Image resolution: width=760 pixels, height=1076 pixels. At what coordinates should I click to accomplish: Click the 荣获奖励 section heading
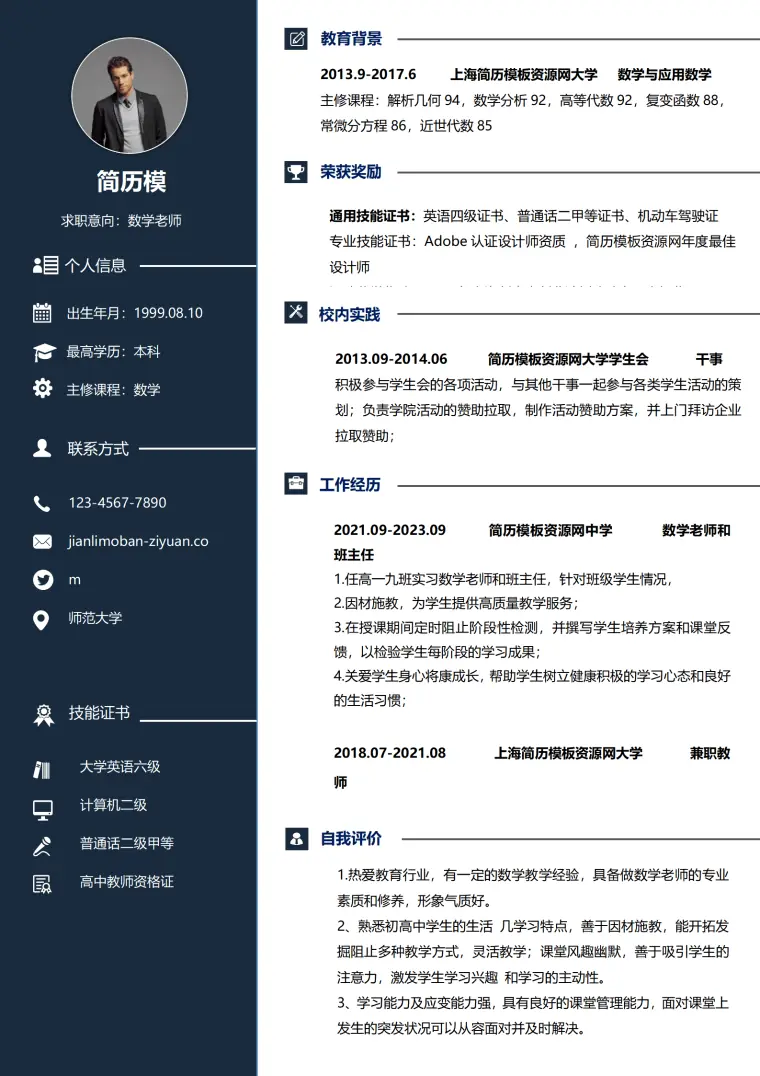[351, 172]
